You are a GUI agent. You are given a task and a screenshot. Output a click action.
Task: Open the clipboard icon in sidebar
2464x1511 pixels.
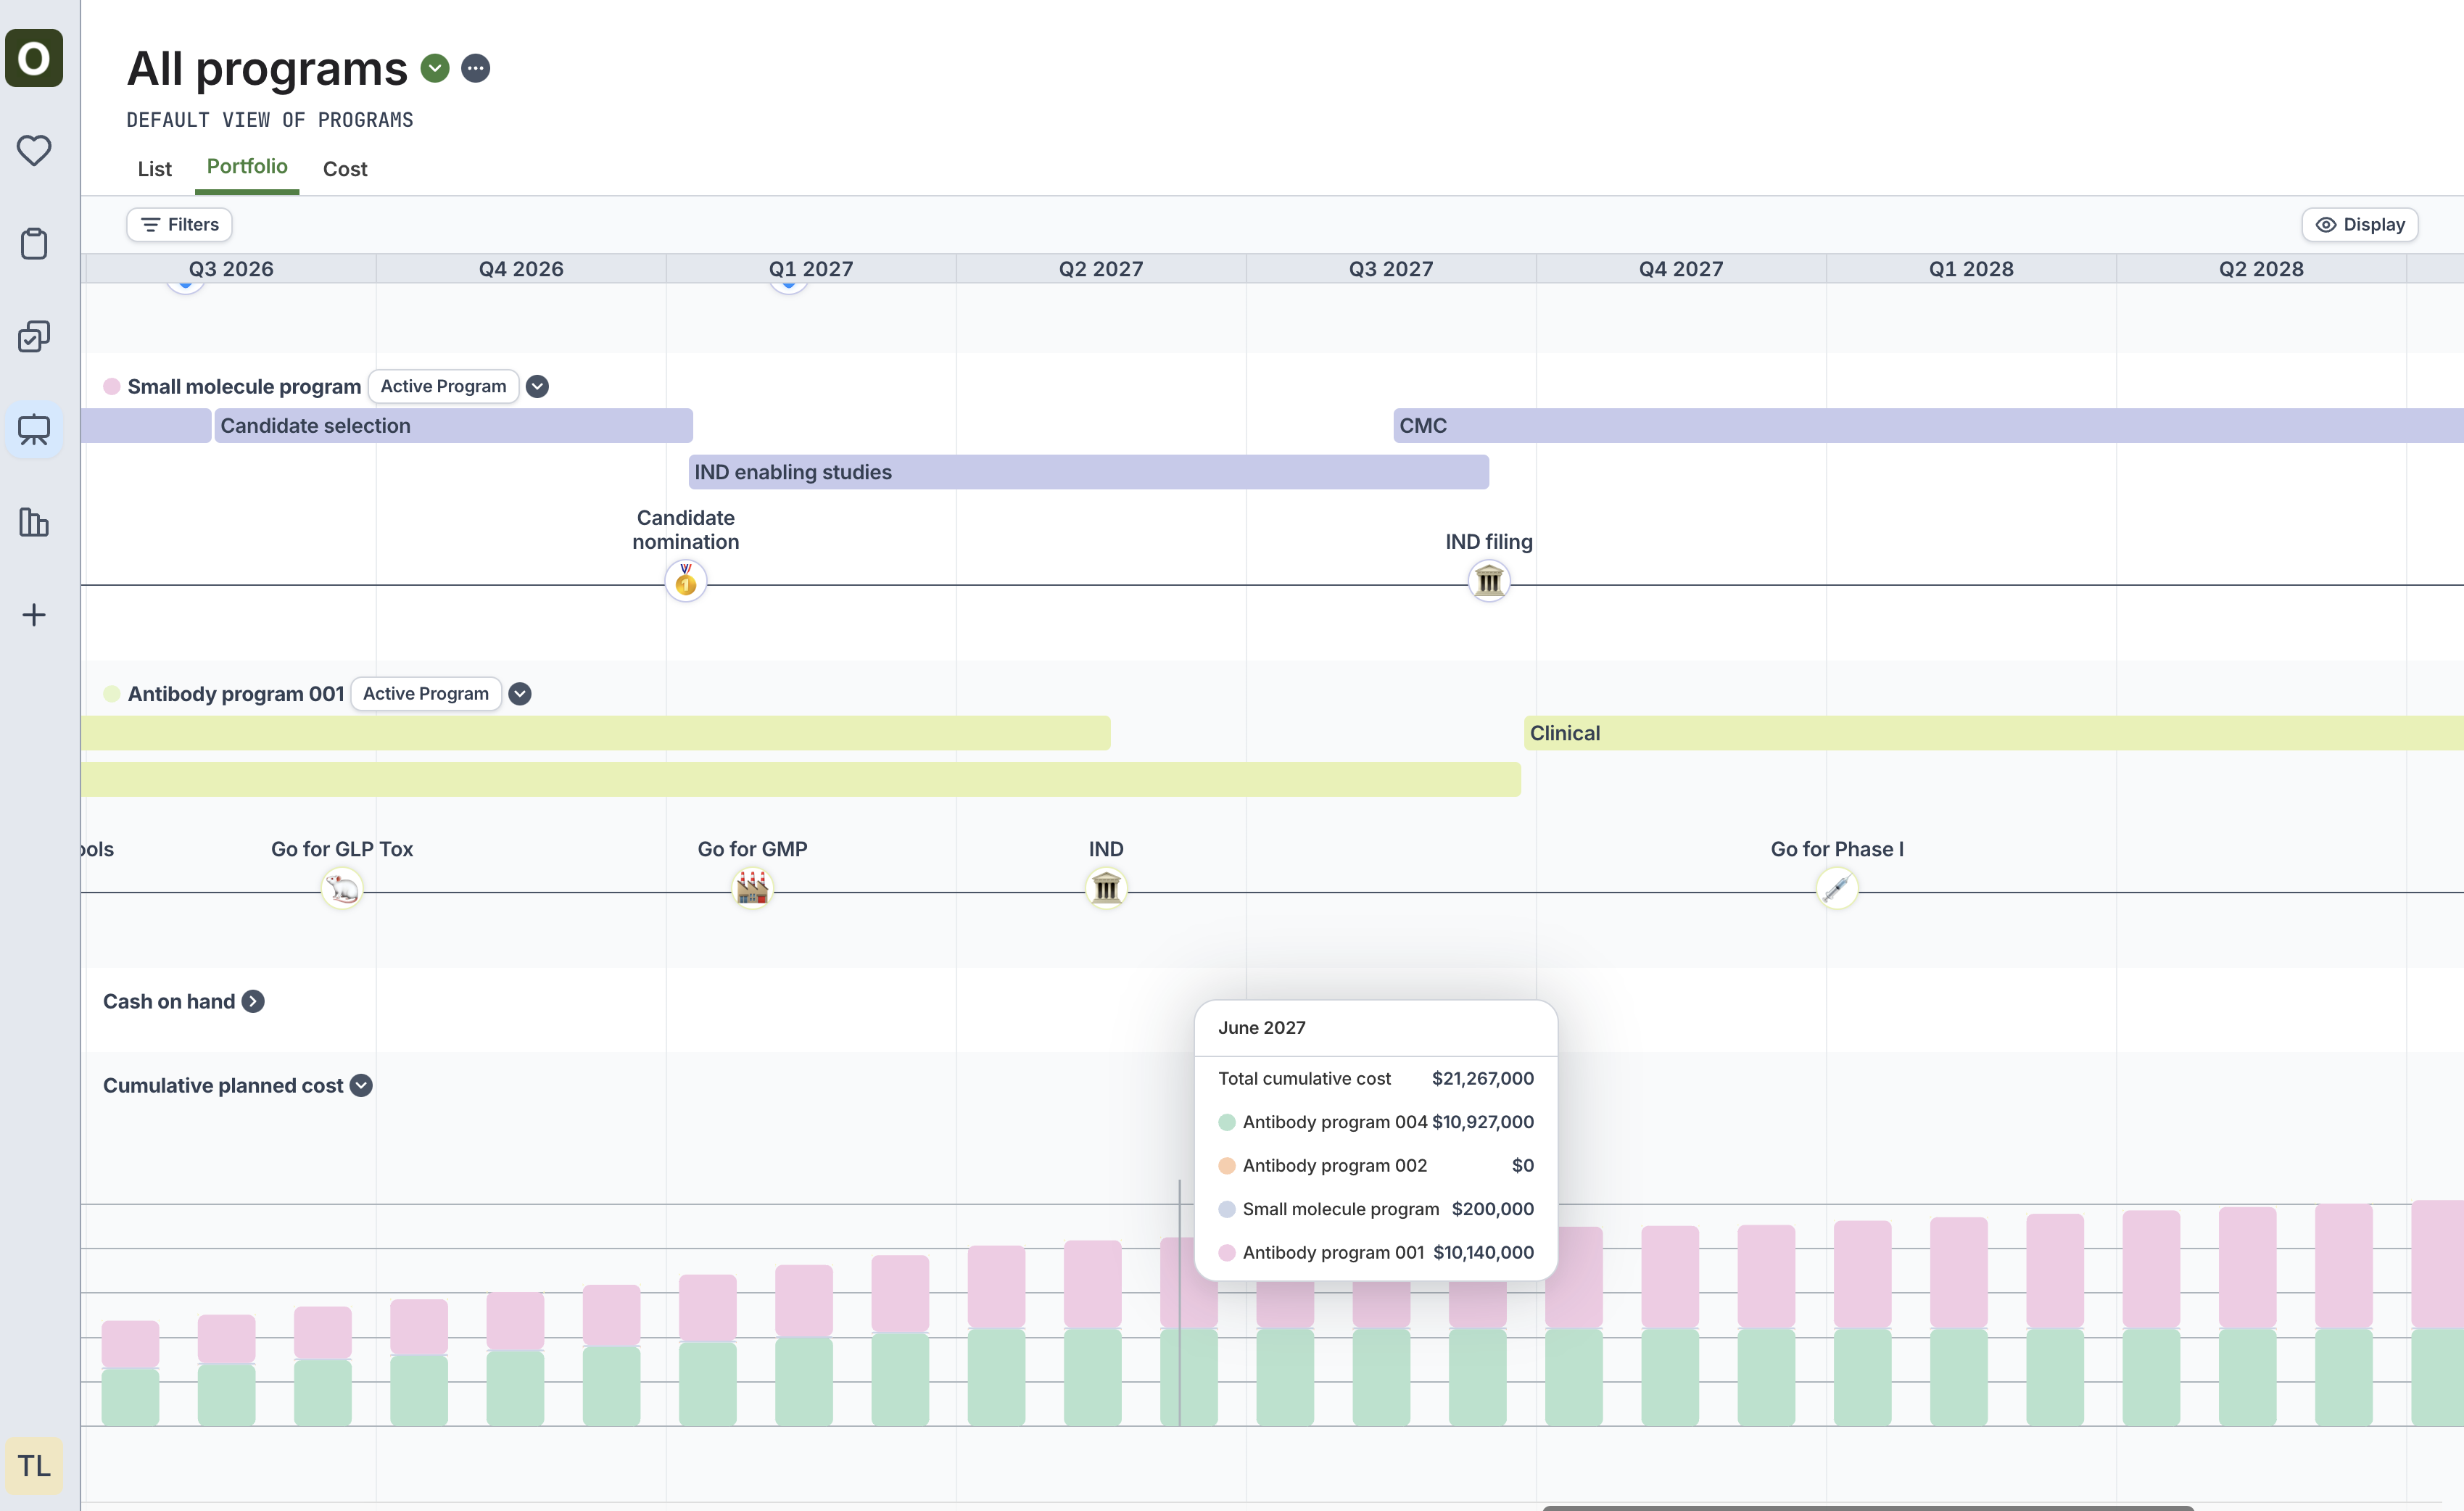[34, 243]
